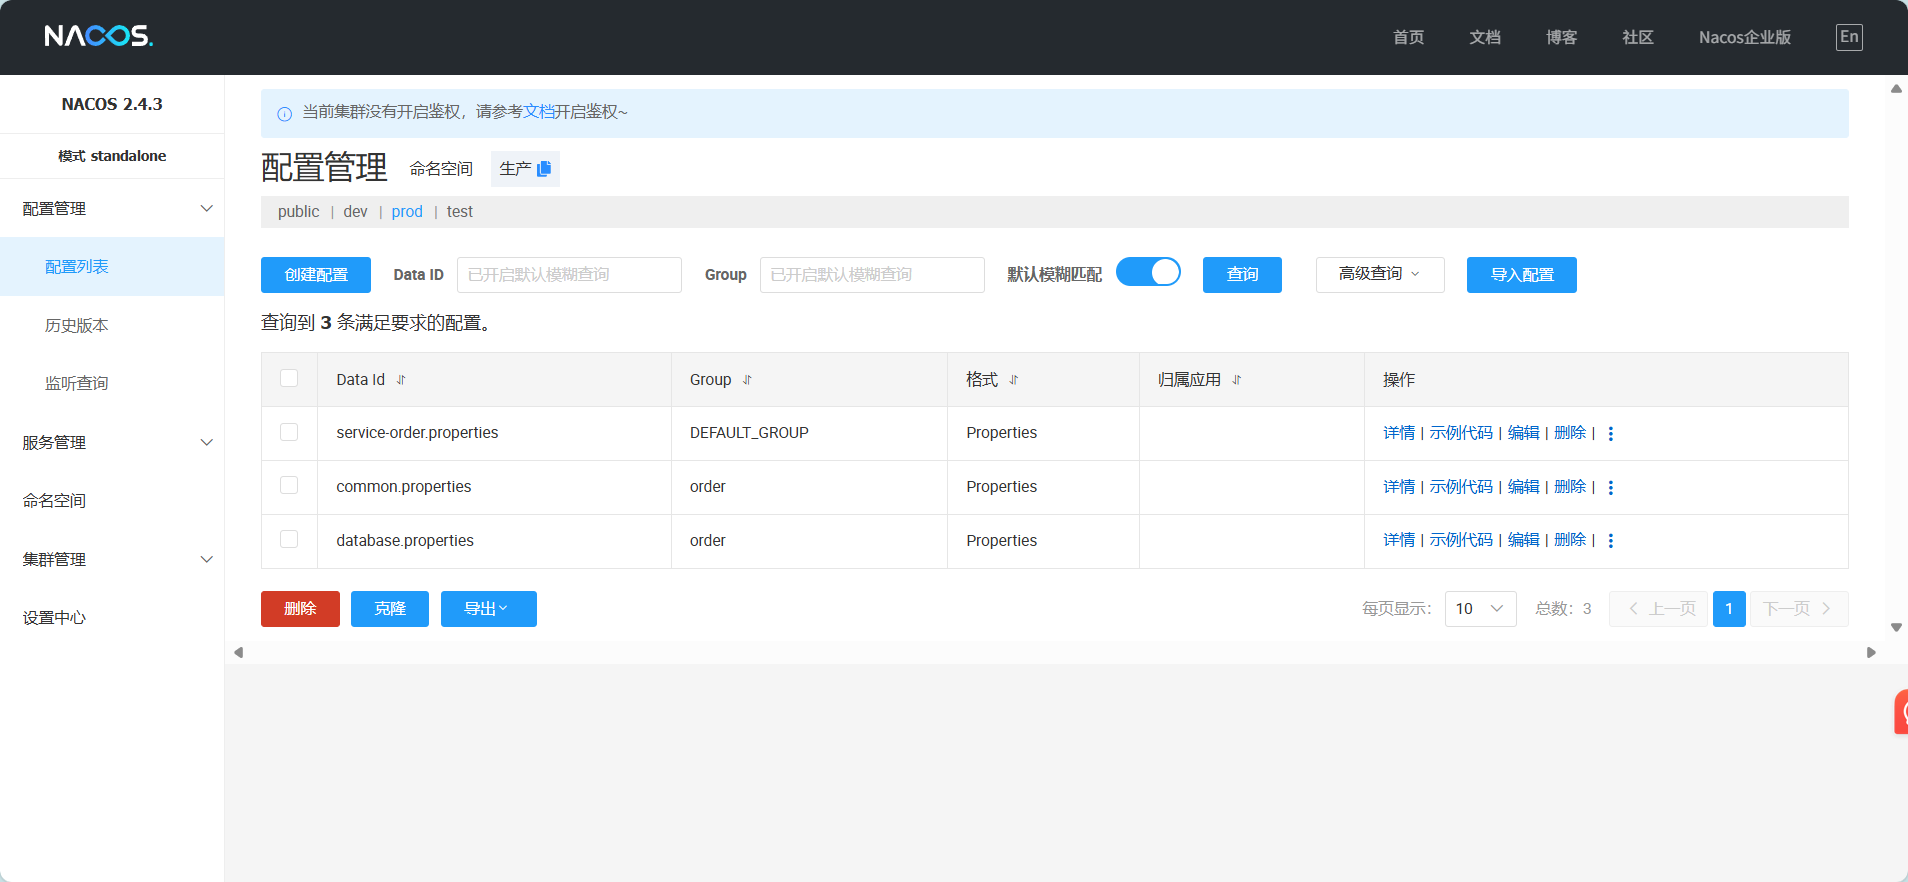Open the 导出 export dropdown
Viewport: 1908px width, 882px height.
coord(488,609)
